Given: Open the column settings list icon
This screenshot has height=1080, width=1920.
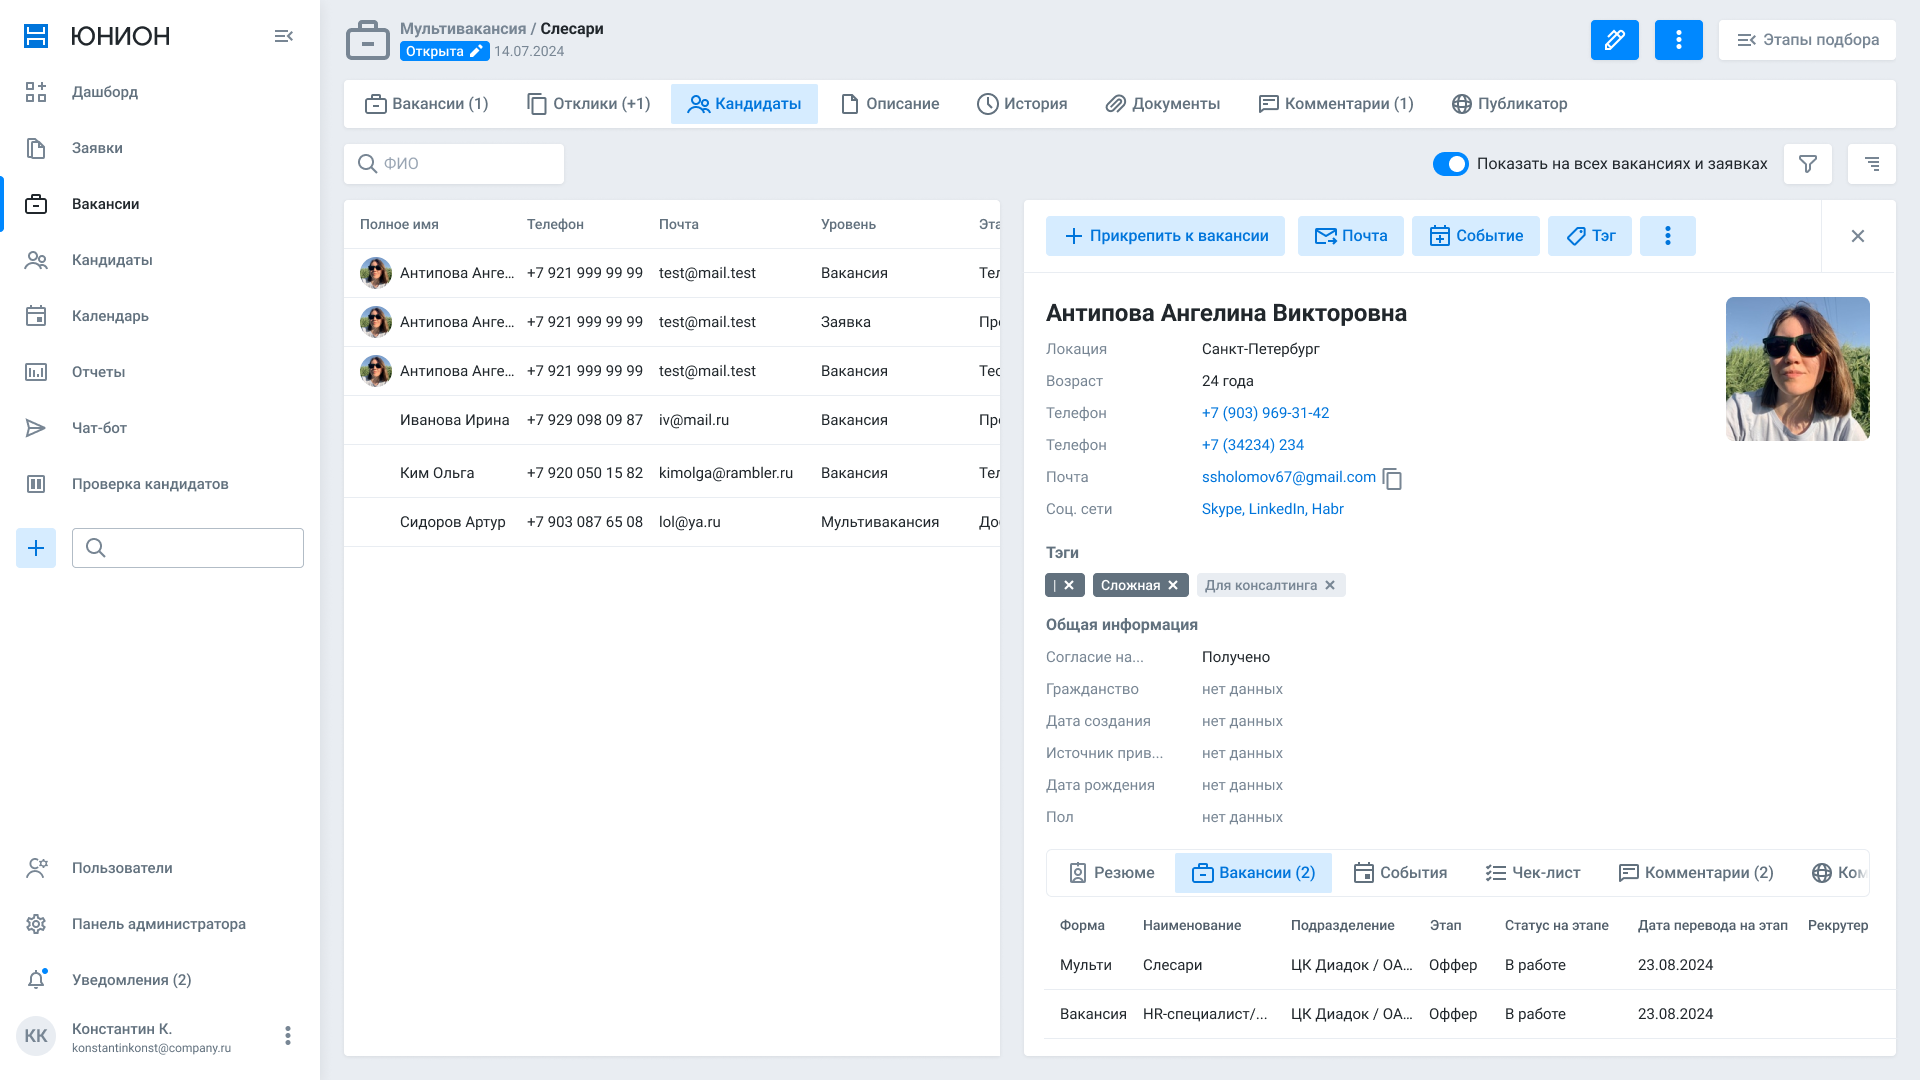Looking at the screenshot, I should [1871, 164].
